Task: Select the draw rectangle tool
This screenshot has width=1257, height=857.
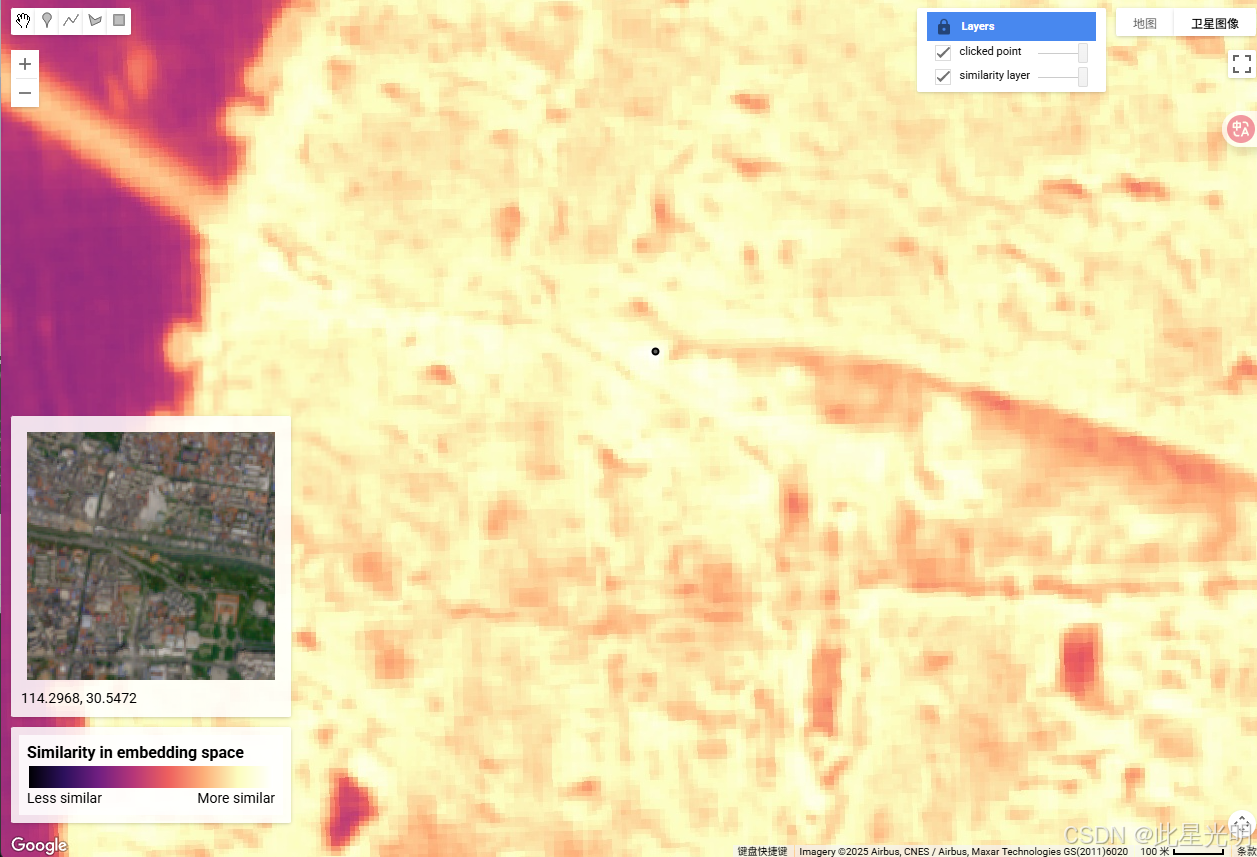Action: (x=119, y=21)
